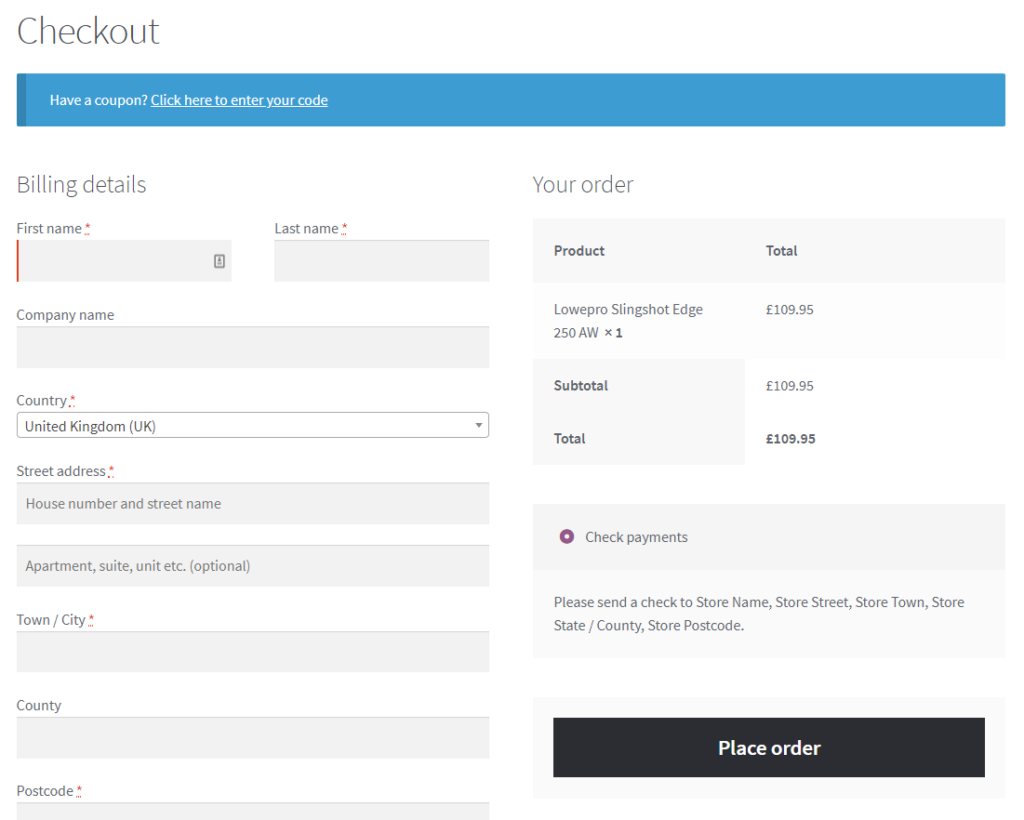This screenshot has width=1024, height=820.
Task: Click the Apartment, suite, unit field
Action: point(252,565)
